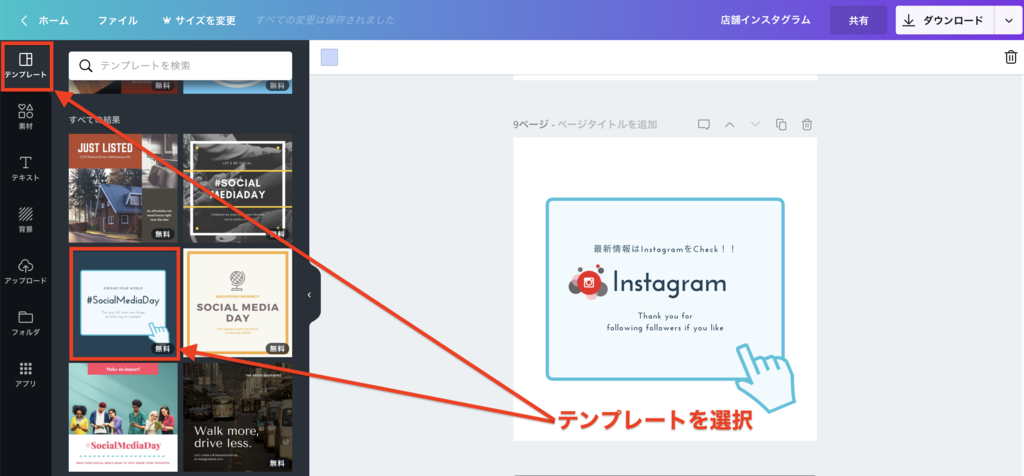Select the Make an impact template
The height and width of the screenshot is (476, 1024).
coord(123,417)
